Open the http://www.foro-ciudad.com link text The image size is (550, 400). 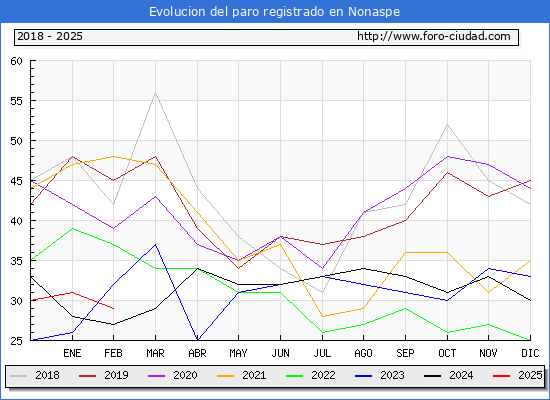pyautogui.click(x=434, y=36)
